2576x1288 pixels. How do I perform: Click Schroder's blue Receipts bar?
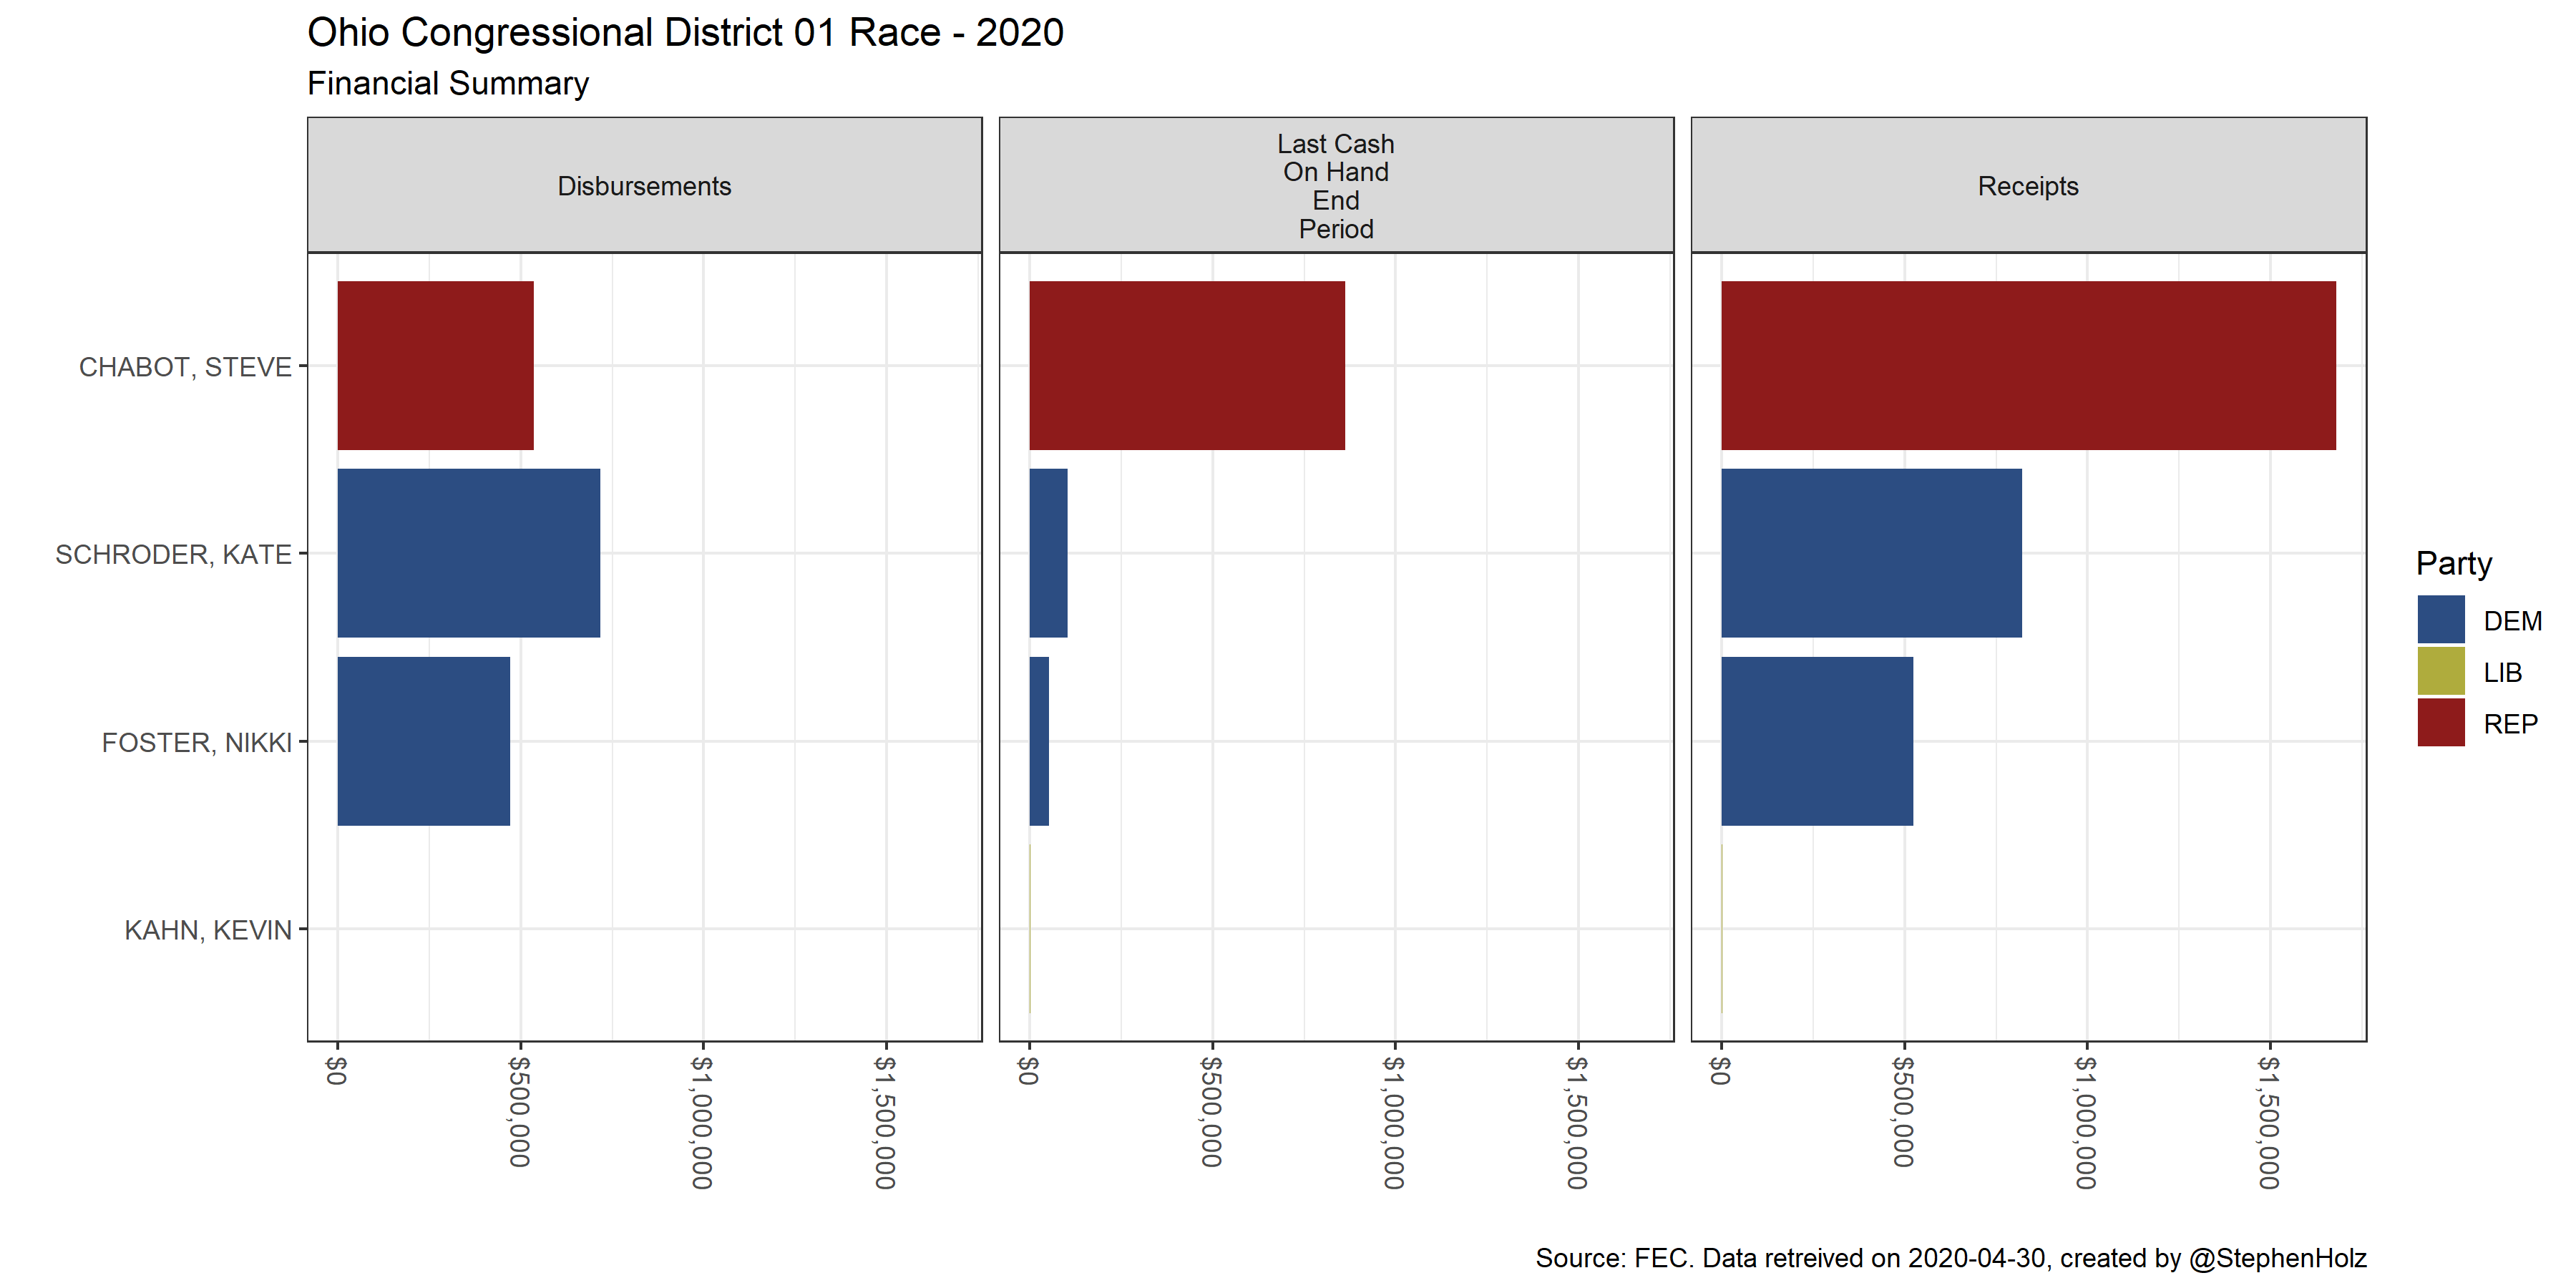[1870, 553]
